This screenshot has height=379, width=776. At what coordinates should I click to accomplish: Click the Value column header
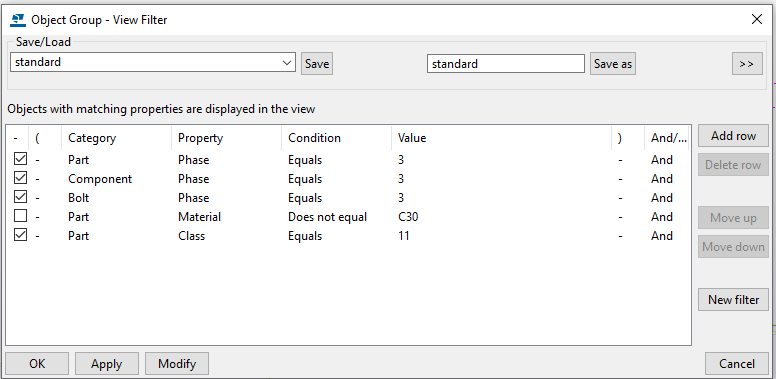point(501,138)
